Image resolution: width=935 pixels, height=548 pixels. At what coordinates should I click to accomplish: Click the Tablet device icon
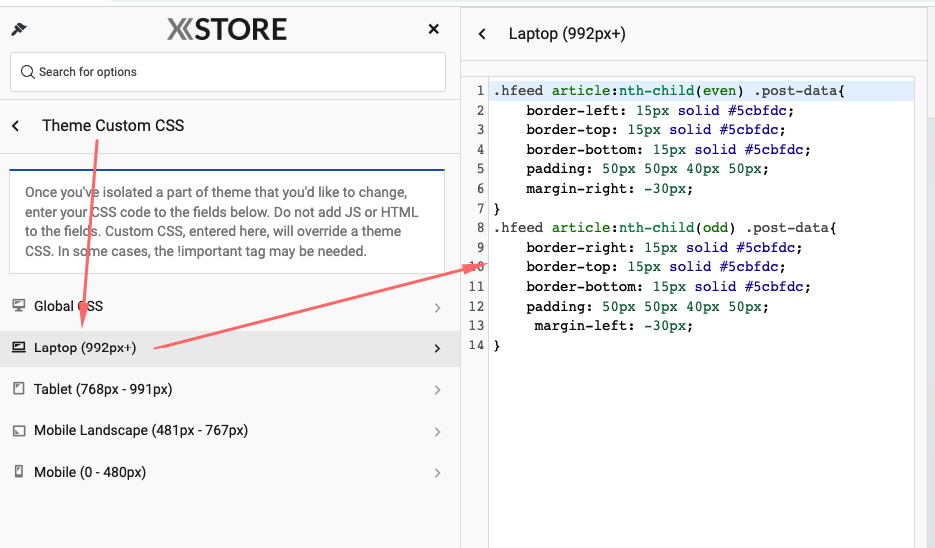pyautogui.click(x=19, y=389)
